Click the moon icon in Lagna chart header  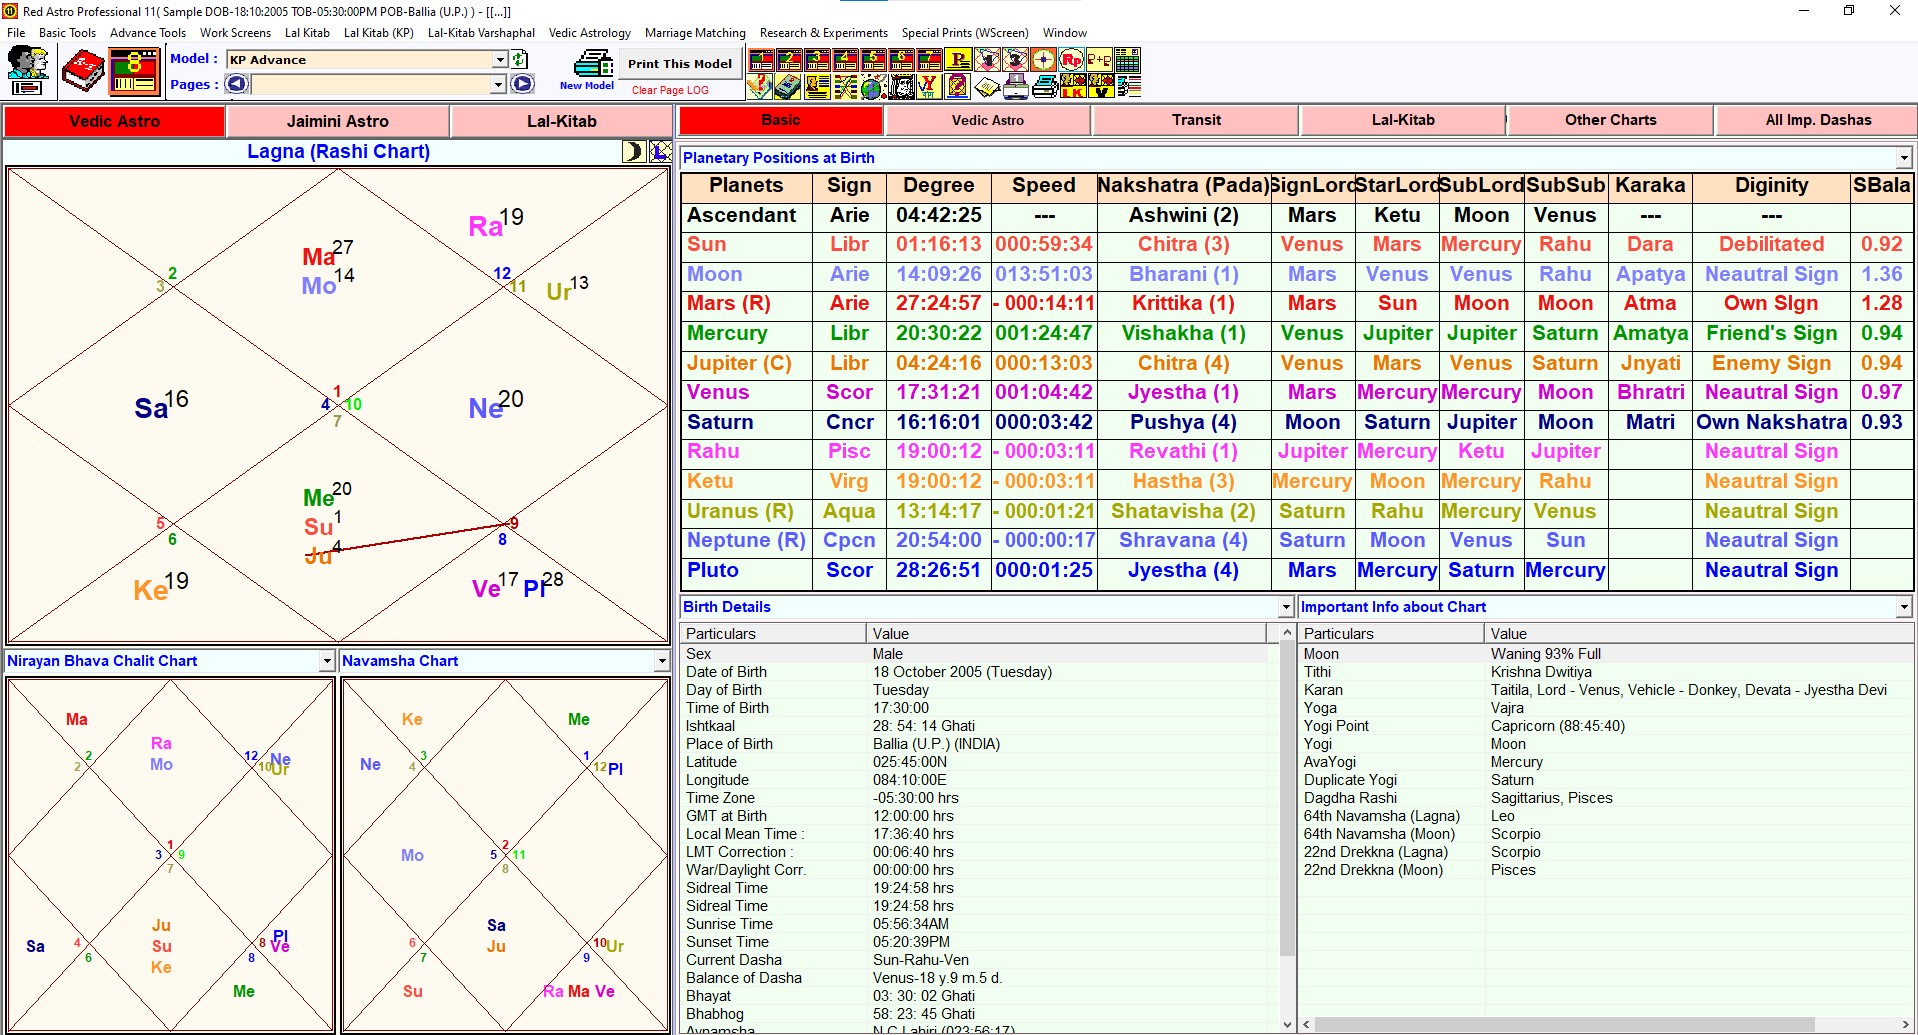(x=633, y=151)
